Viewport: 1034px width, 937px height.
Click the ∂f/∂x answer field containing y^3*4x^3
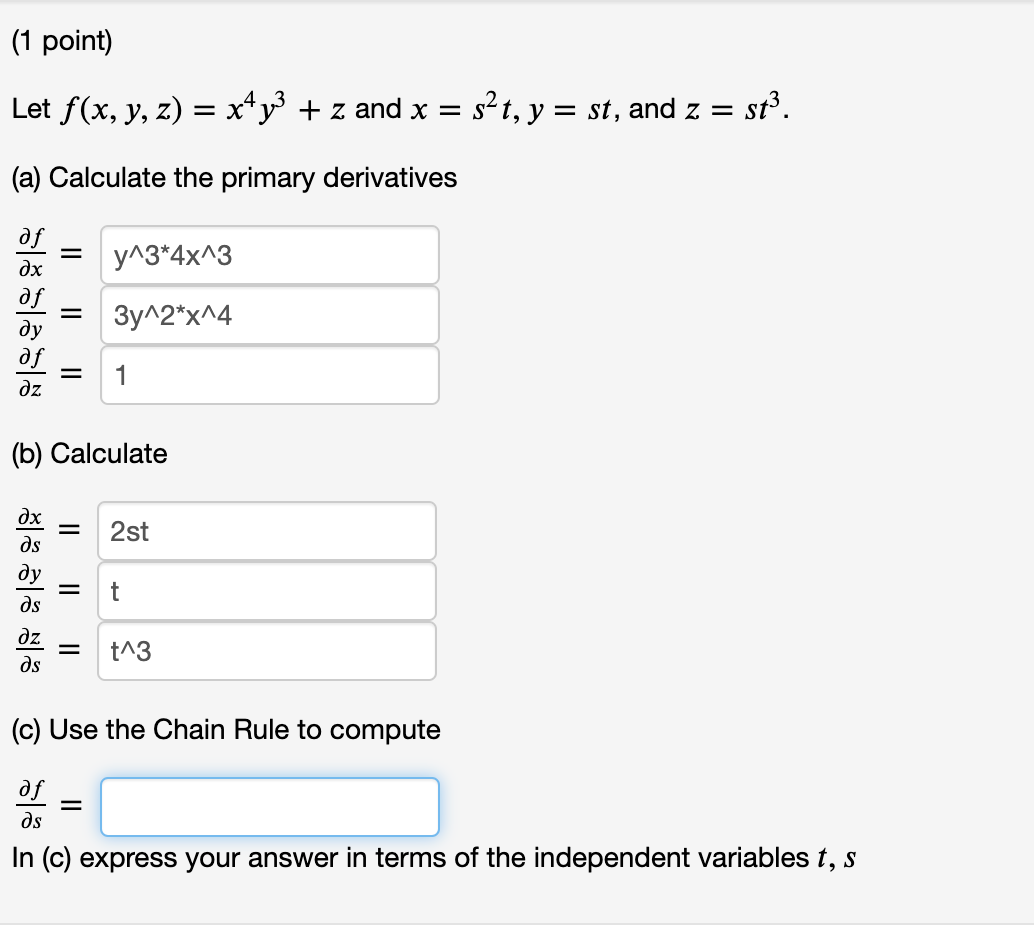(x=268, y=255)
